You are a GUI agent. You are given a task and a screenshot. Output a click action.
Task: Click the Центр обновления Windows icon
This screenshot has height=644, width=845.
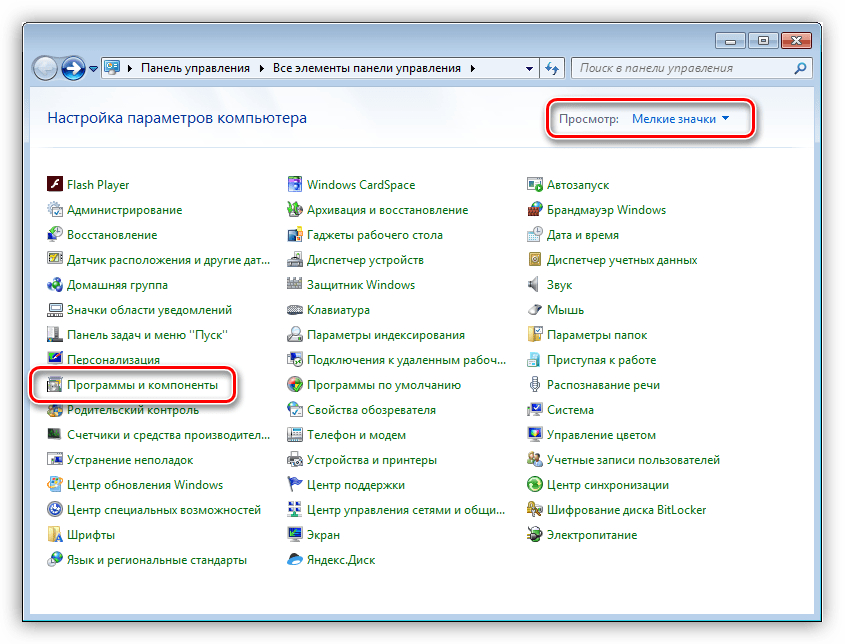pos(55,484)
